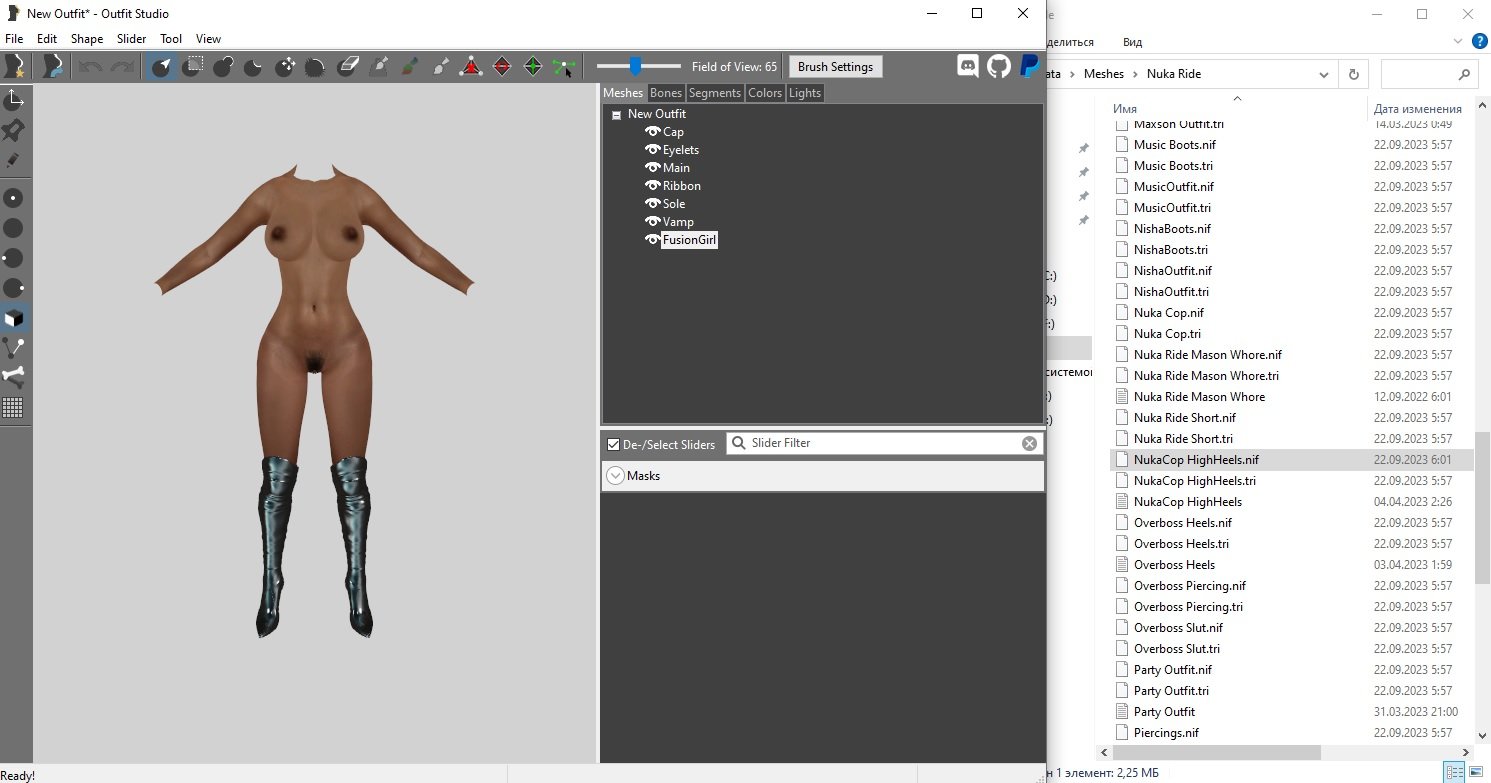Collapse the New Outfit tree node

[x=616, y=115]
